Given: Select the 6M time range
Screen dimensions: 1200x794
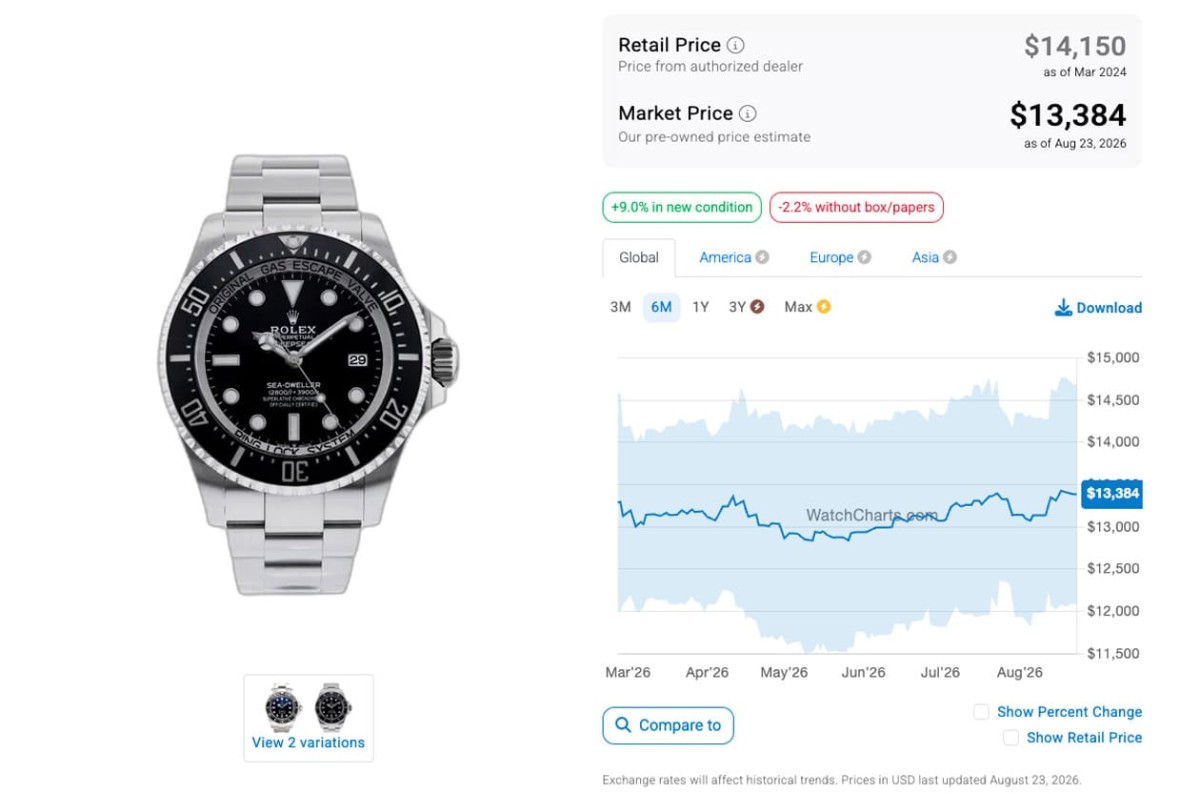Looking at the screenshot, I should (x=661, y=307).
